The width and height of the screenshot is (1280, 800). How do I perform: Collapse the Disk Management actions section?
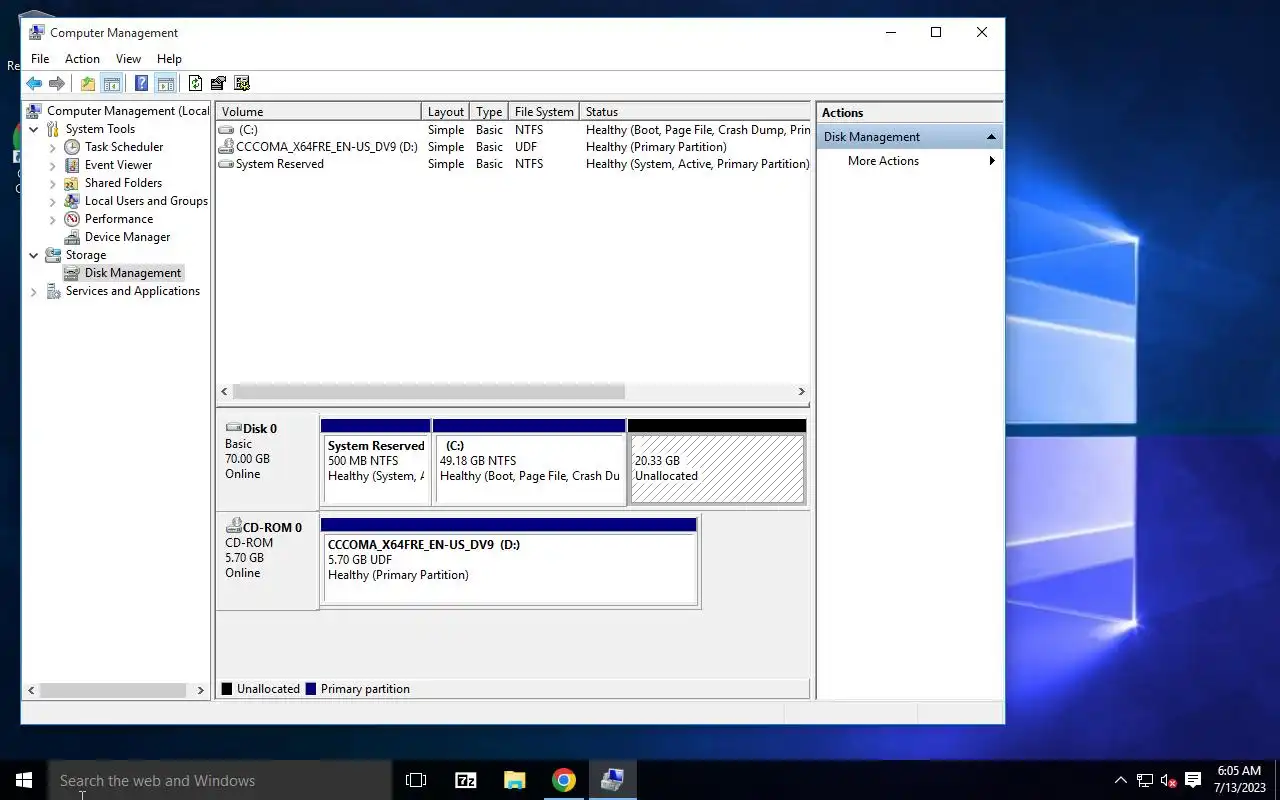pyautogui.click(x=991, y=137)
